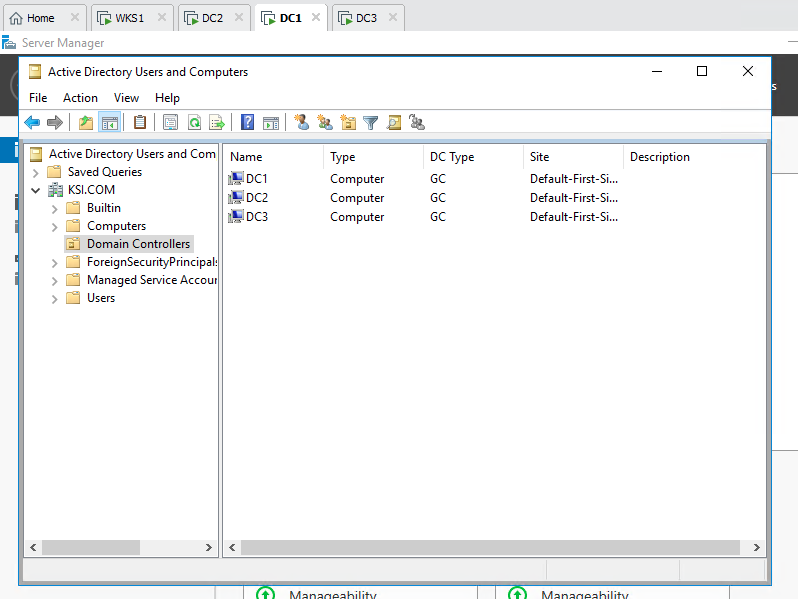Image resolution: width=798 pixels, height=599 pixels.
Task: Click the DC3 computer icon in list
Action: [236, 216]
